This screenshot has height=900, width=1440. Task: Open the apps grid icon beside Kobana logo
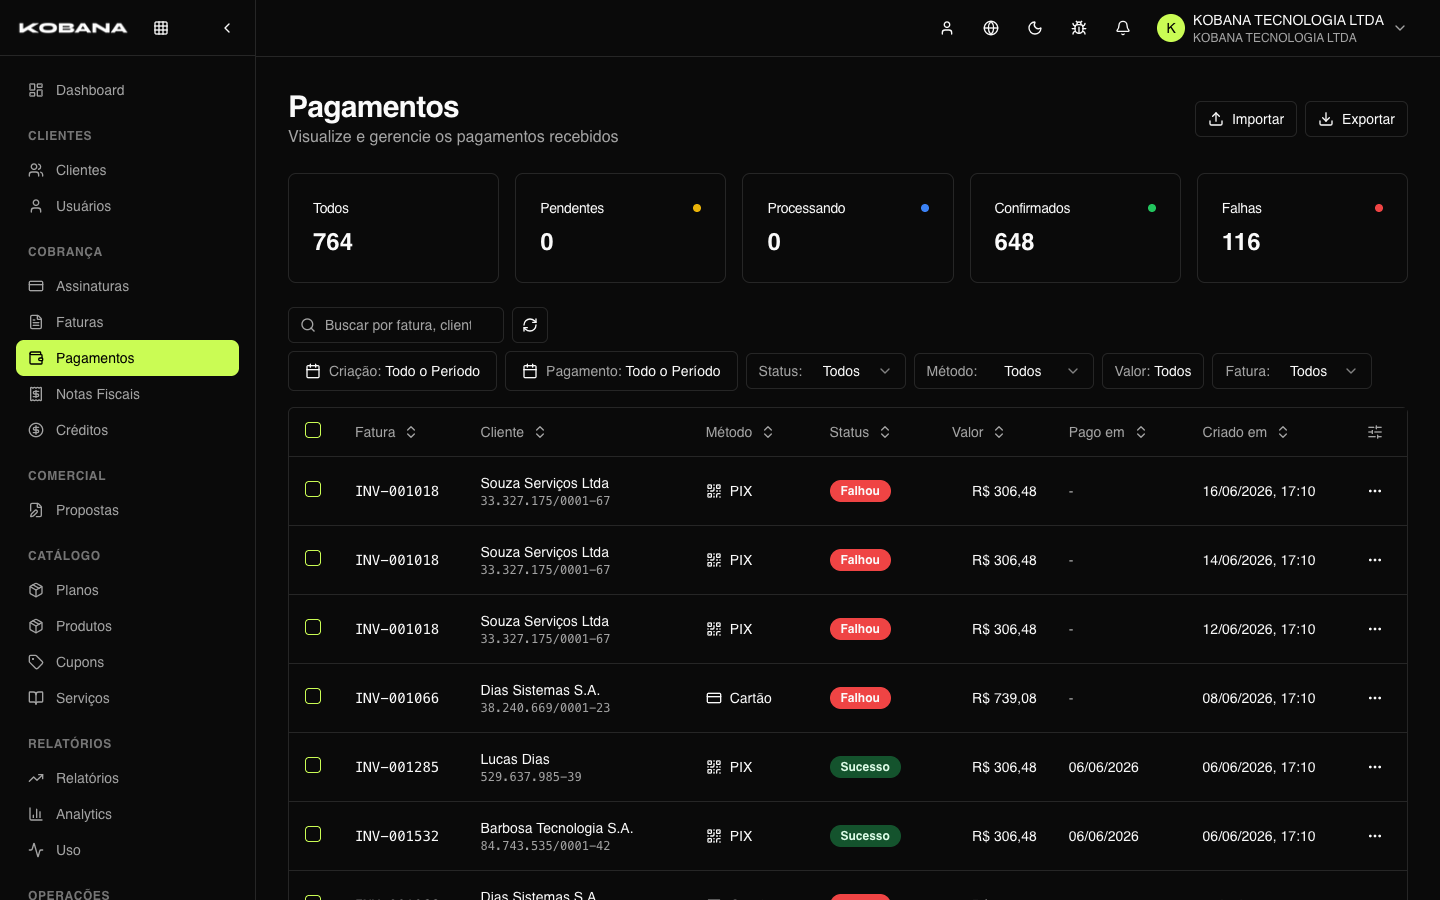[x=161, y=28]
